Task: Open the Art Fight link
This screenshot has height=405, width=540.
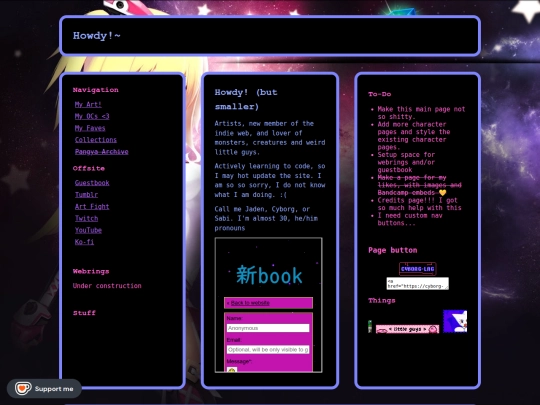Action: [x=92, y=207]
